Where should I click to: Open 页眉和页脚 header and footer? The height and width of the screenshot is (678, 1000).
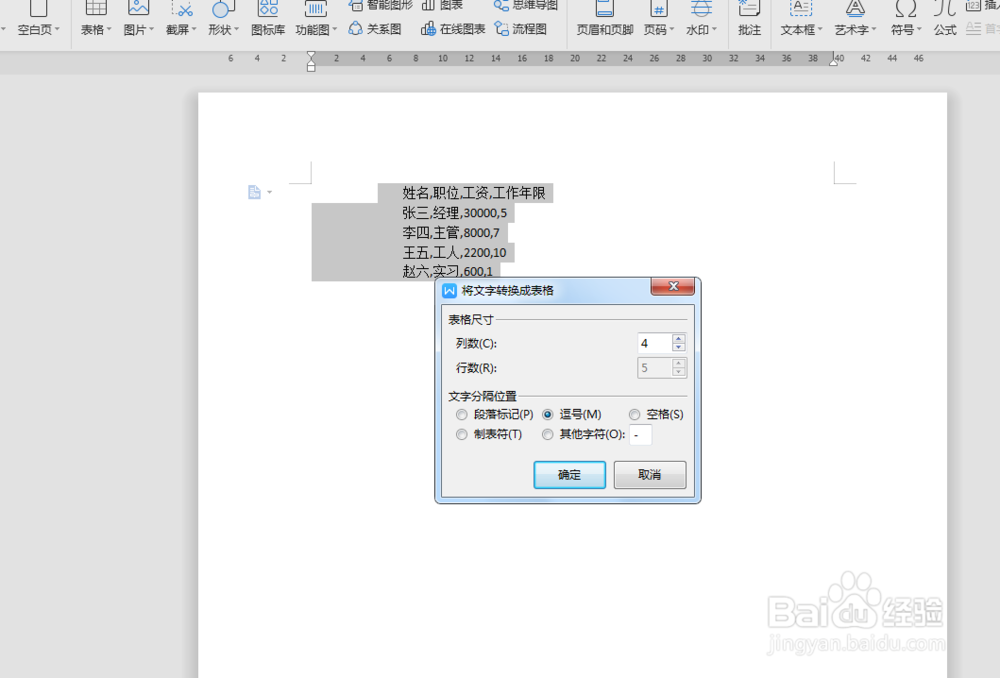pyautogui.click(x=605, y=18)
